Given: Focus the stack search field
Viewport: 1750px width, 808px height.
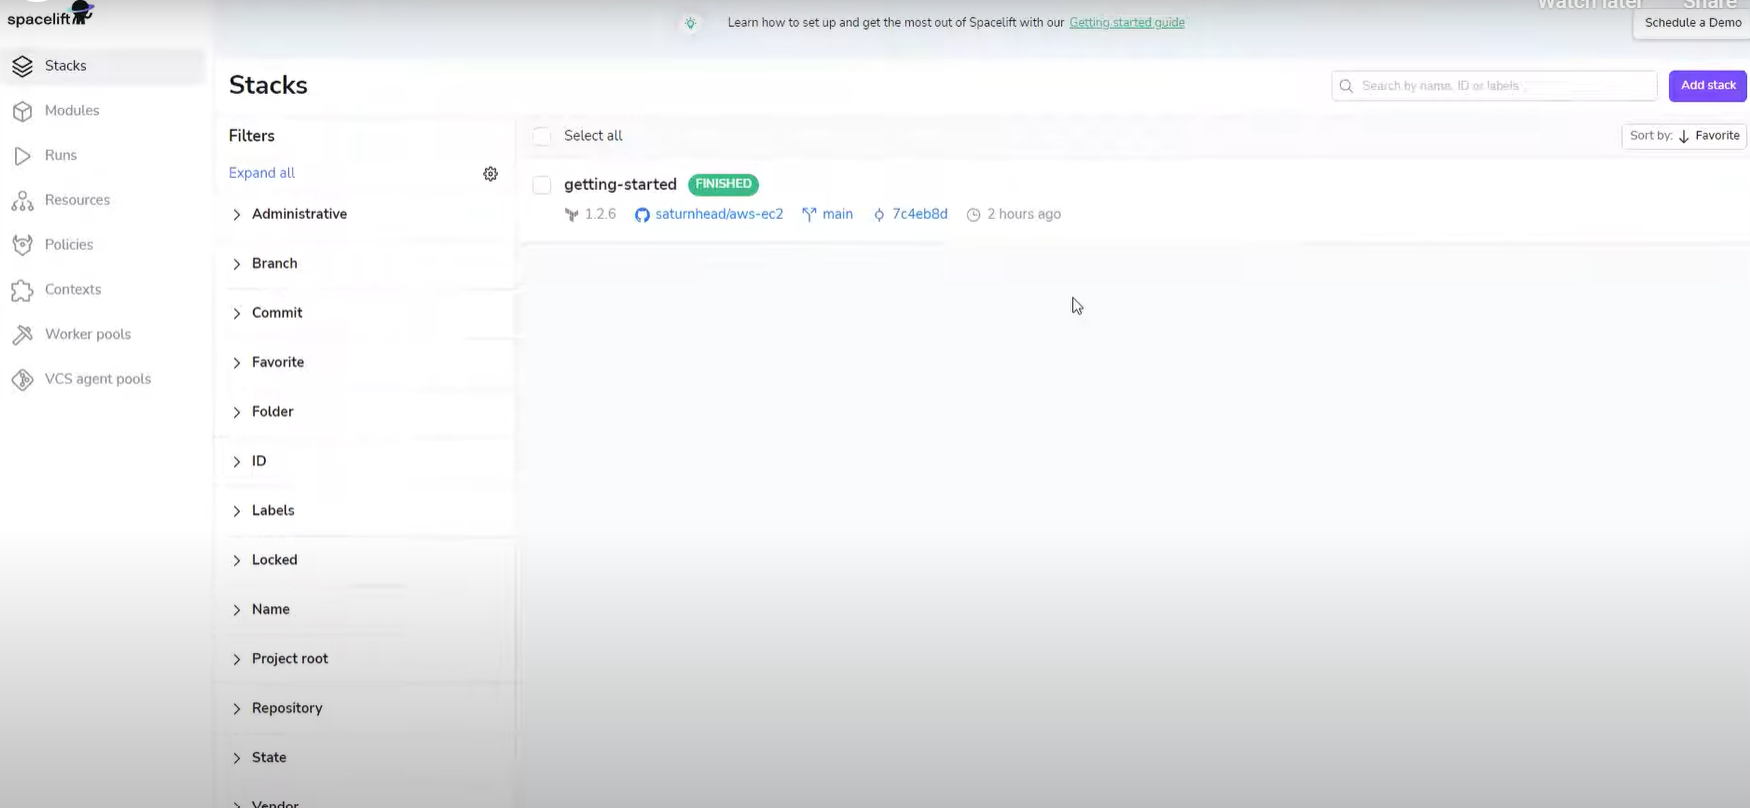Looking at the screenshot, I should coord(1494,86).
